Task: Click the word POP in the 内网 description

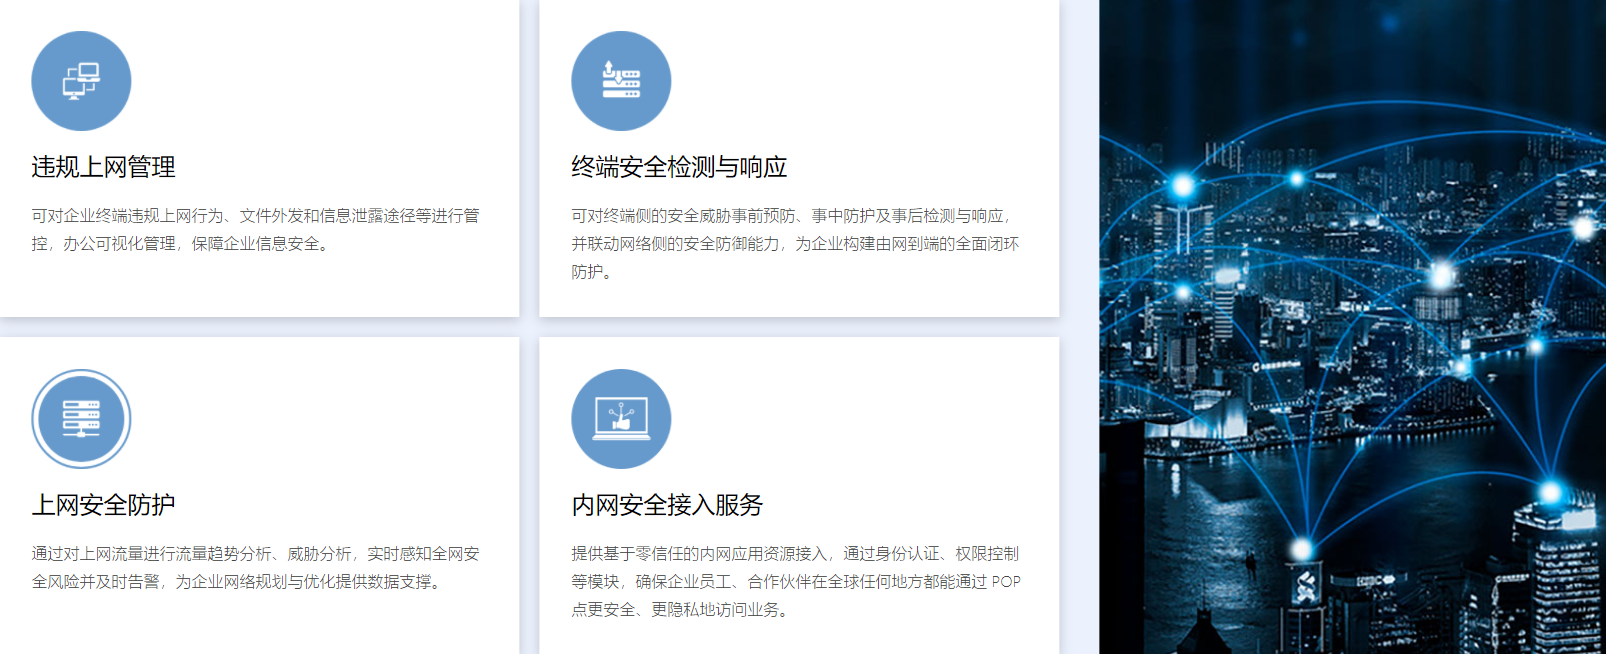Action: pyautogui.click(x=1006, y=582)
